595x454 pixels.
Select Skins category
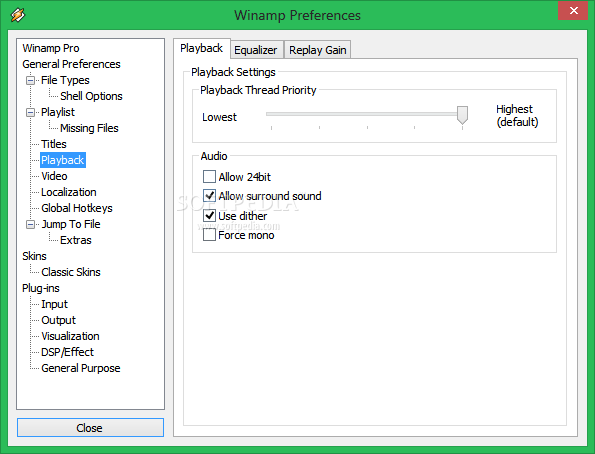34,256
